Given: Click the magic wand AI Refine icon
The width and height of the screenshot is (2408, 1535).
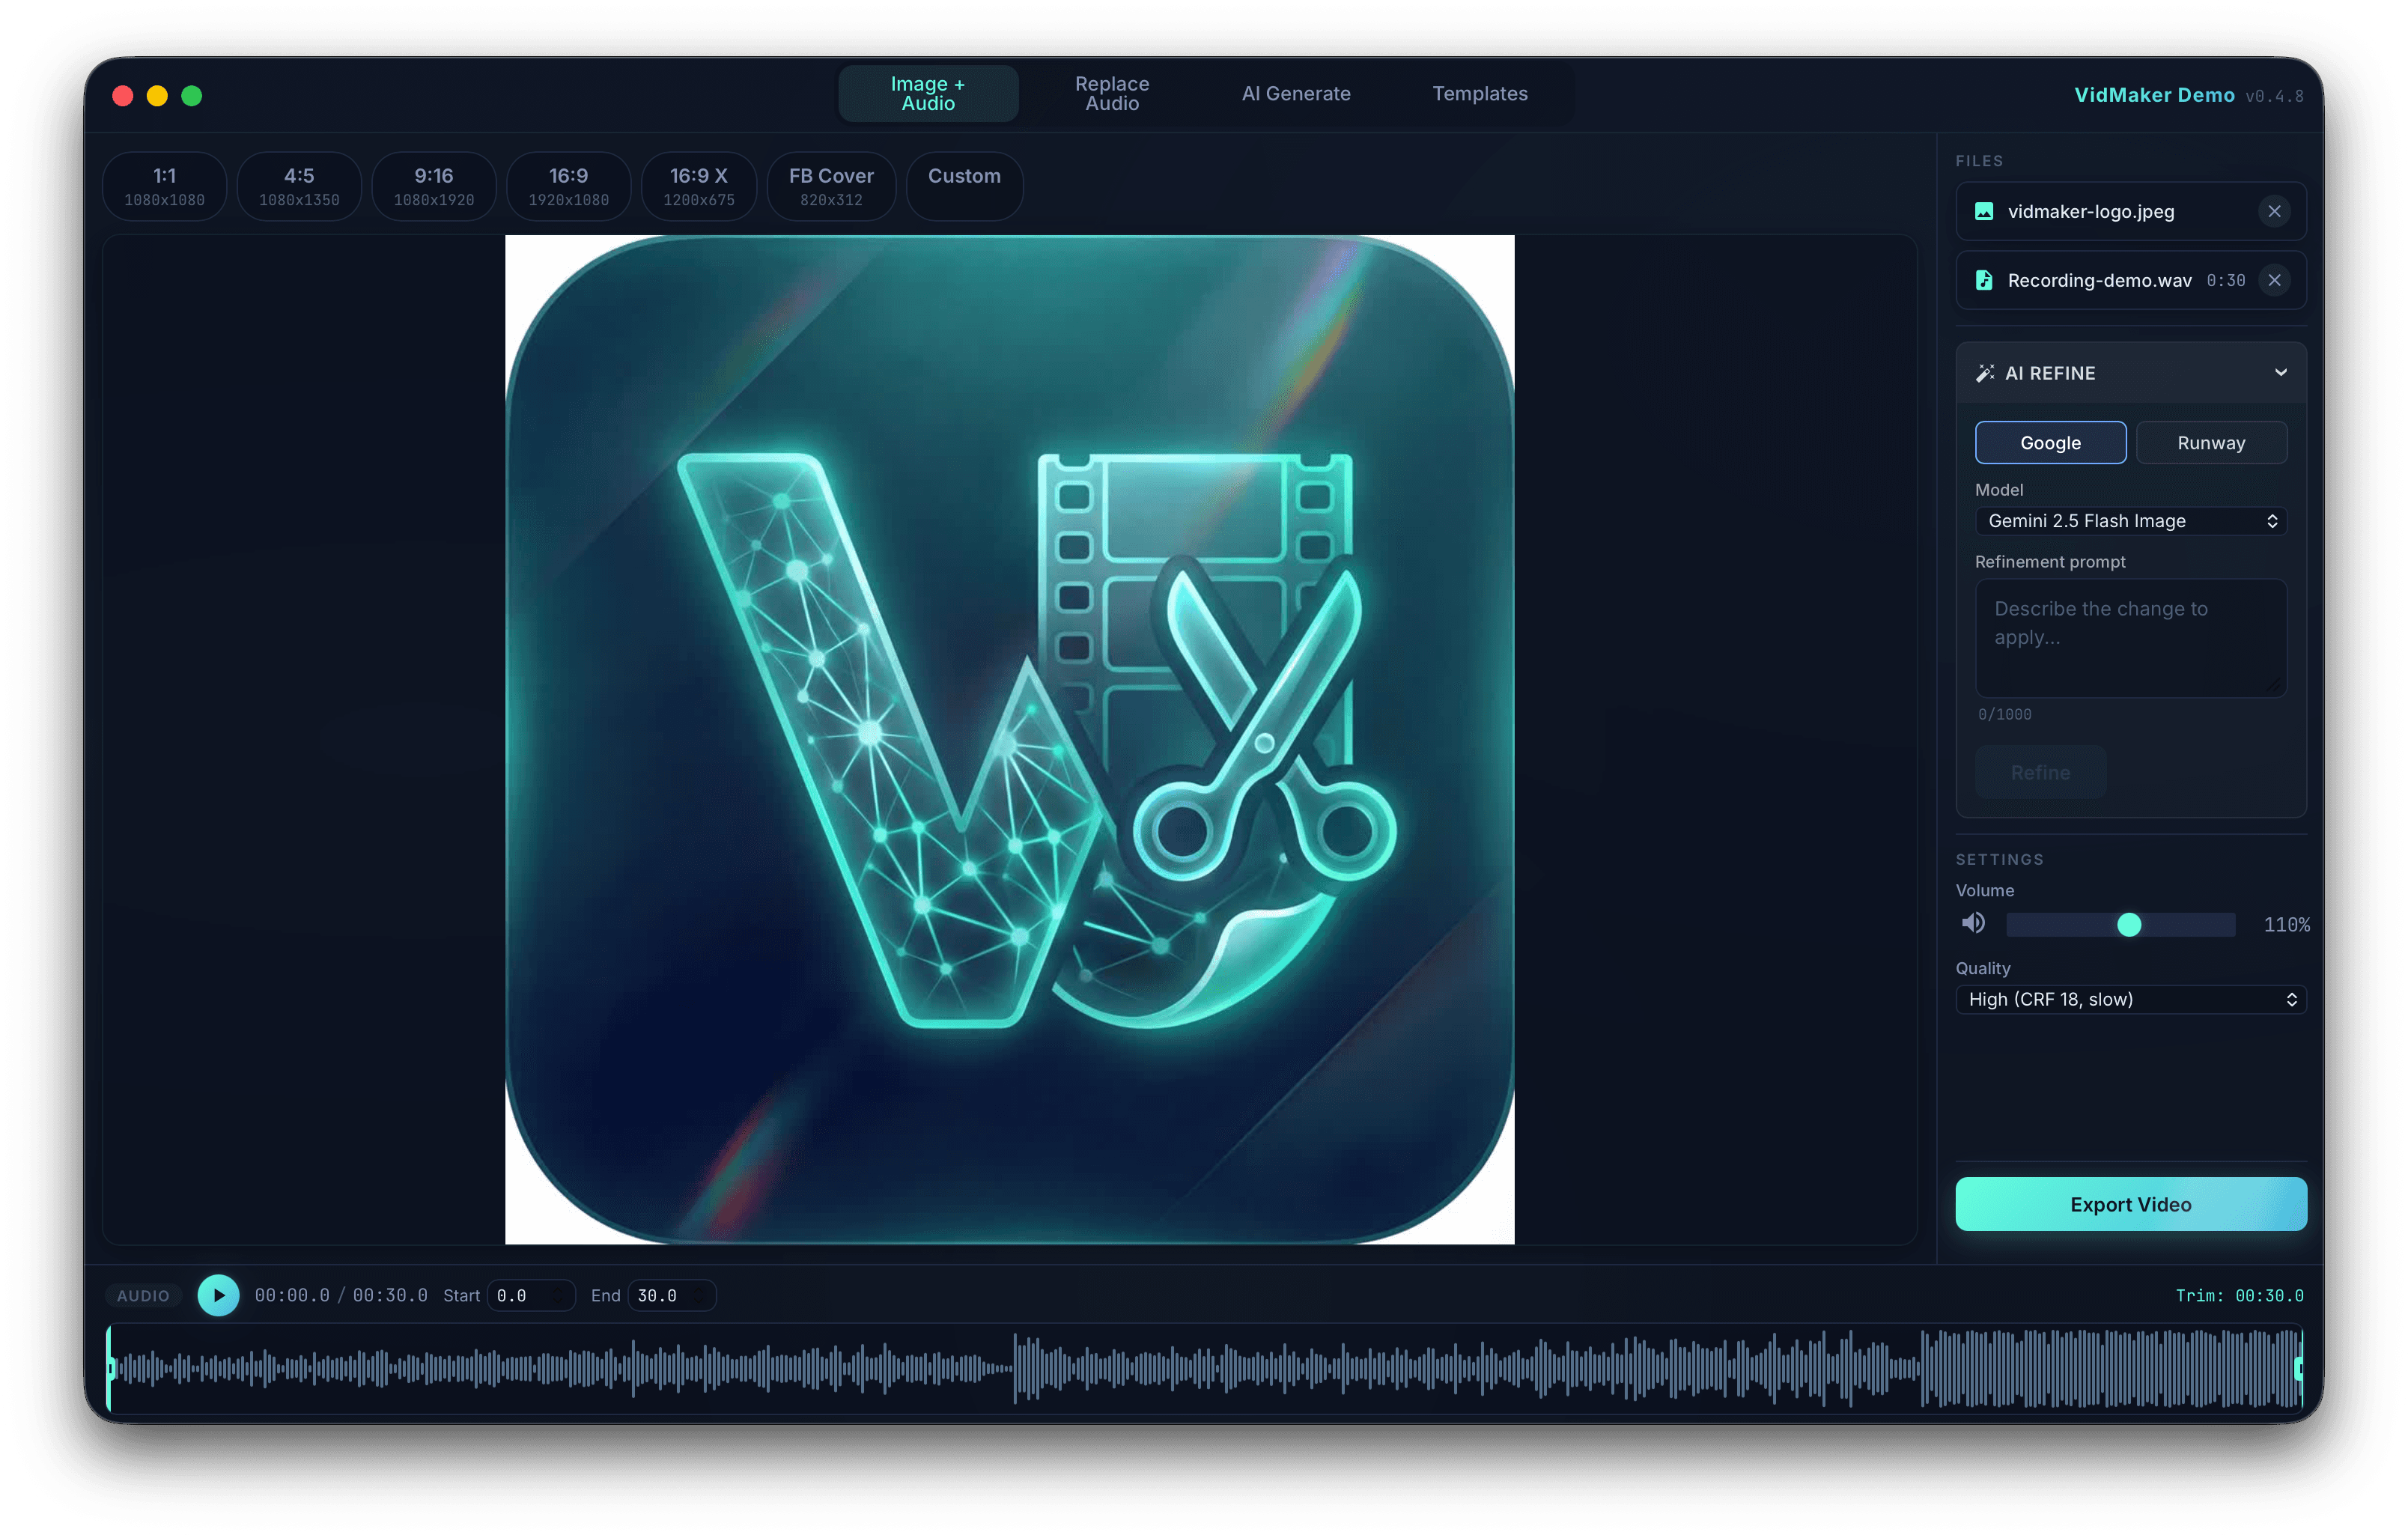Looking at the screenshot, I should 1985,373.
